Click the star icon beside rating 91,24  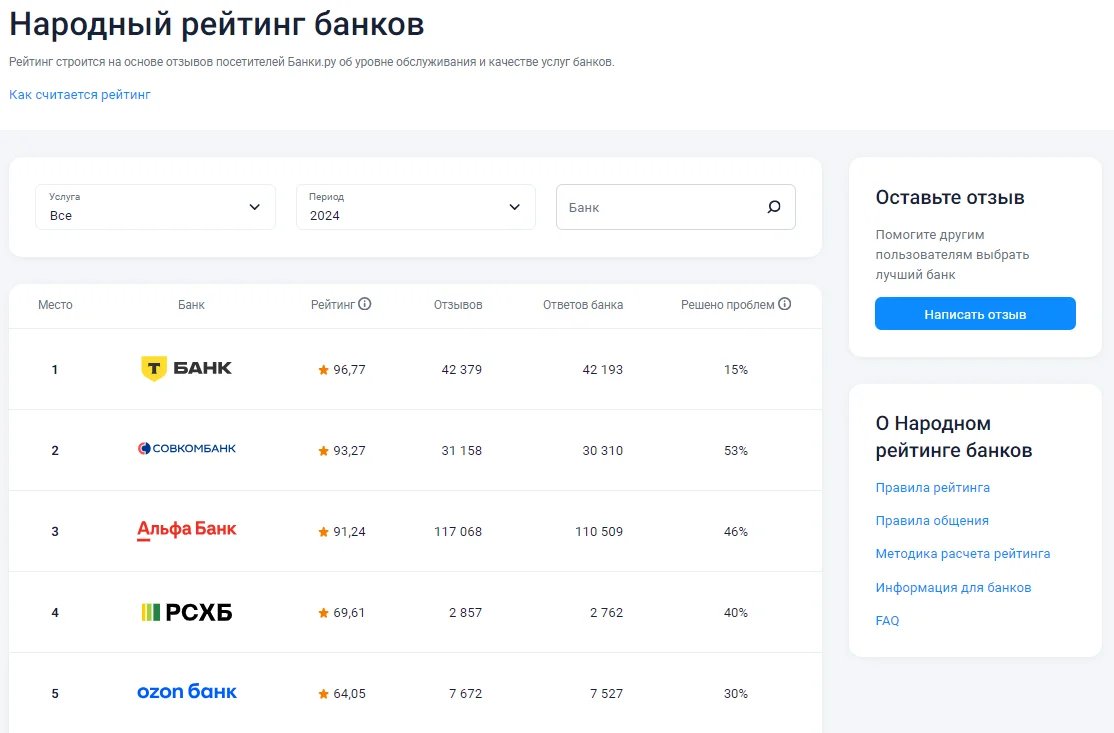323,531
